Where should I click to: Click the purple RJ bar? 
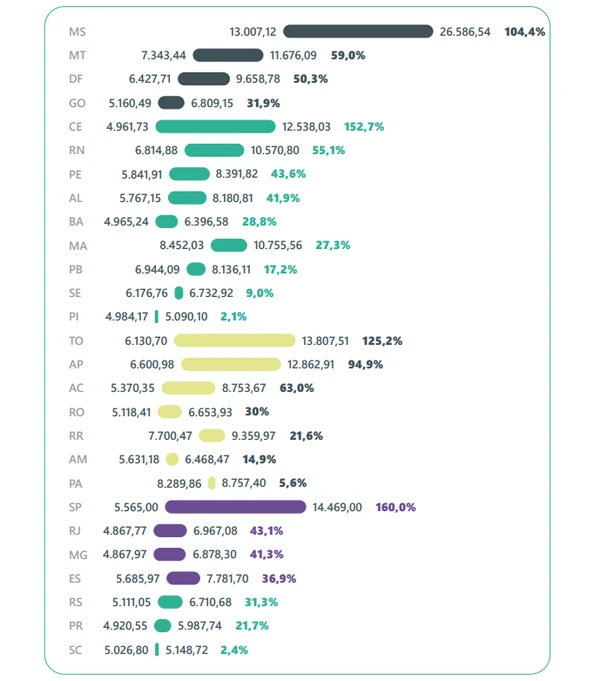point(170,531)
